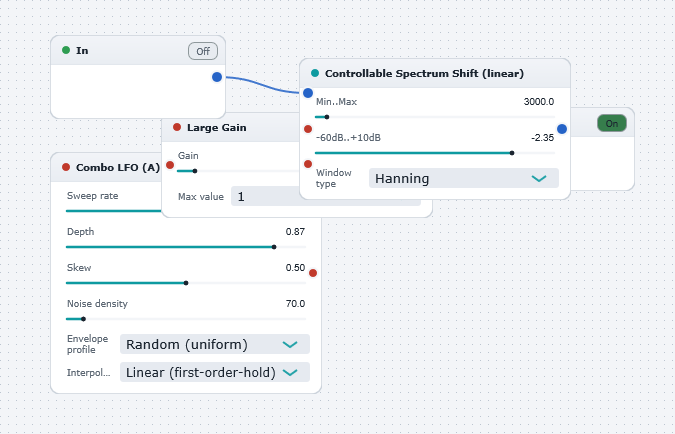Viewport: 675px width, 434px height.
Task: Click the green status dot on In node
Action: [x=66, y=50]
